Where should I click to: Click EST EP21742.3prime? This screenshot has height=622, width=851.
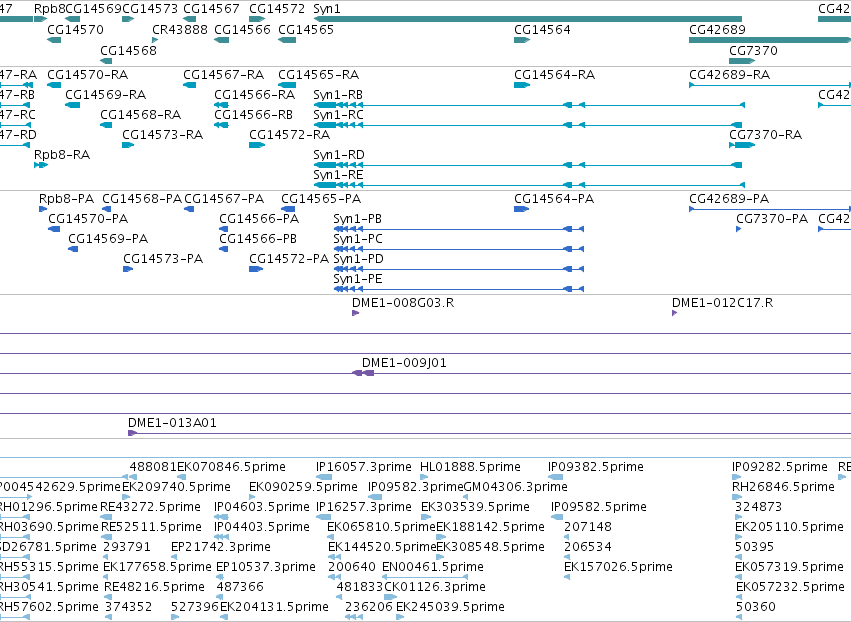[x=175, y=557]
